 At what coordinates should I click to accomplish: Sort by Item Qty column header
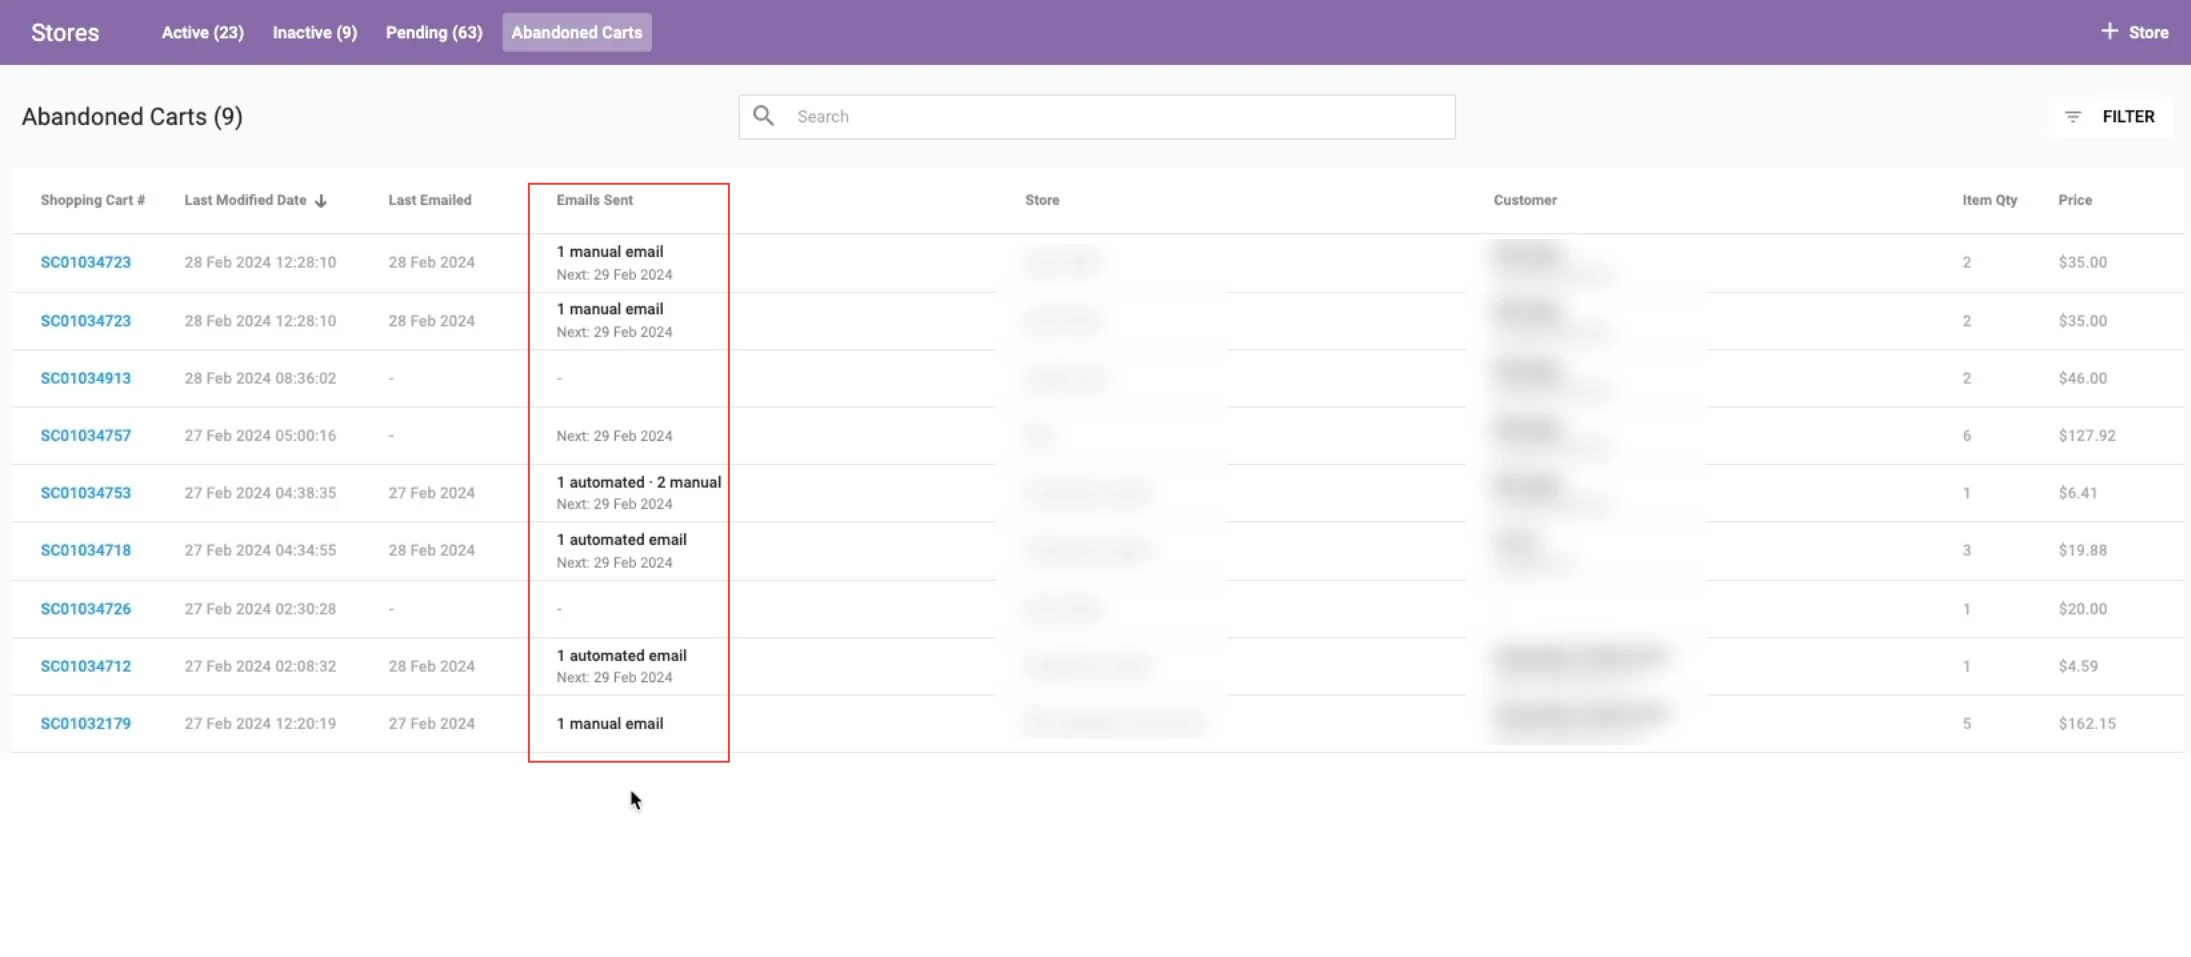1988,200
